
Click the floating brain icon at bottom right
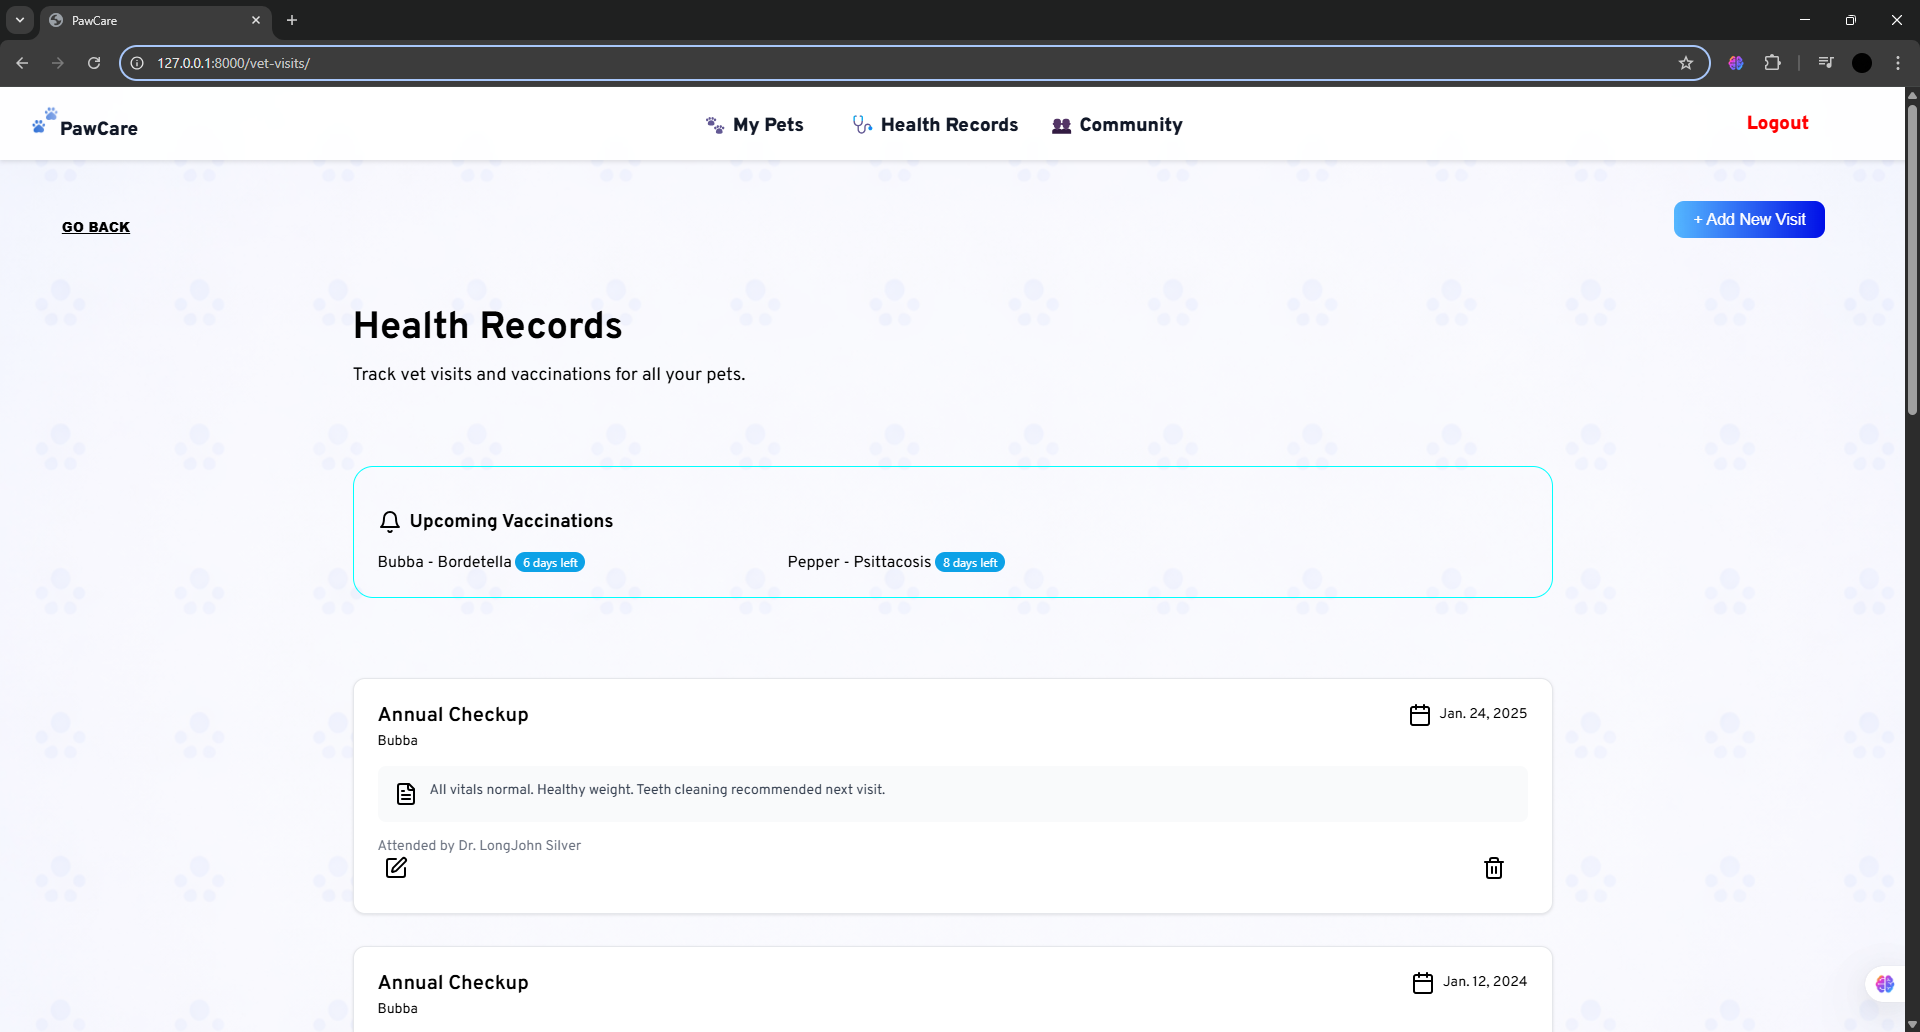click(1884, 984)
